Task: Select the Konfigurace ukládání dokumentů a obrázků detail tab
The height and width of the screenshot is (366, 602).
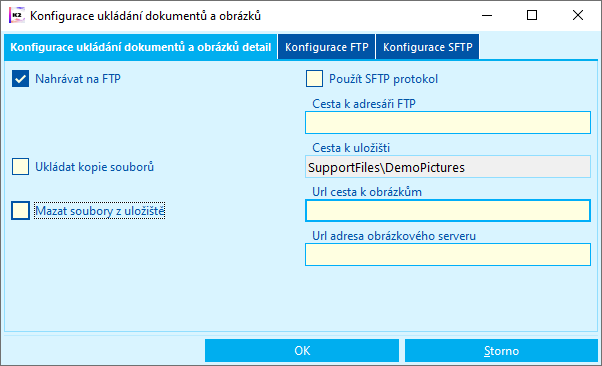Action: point(141,47)
